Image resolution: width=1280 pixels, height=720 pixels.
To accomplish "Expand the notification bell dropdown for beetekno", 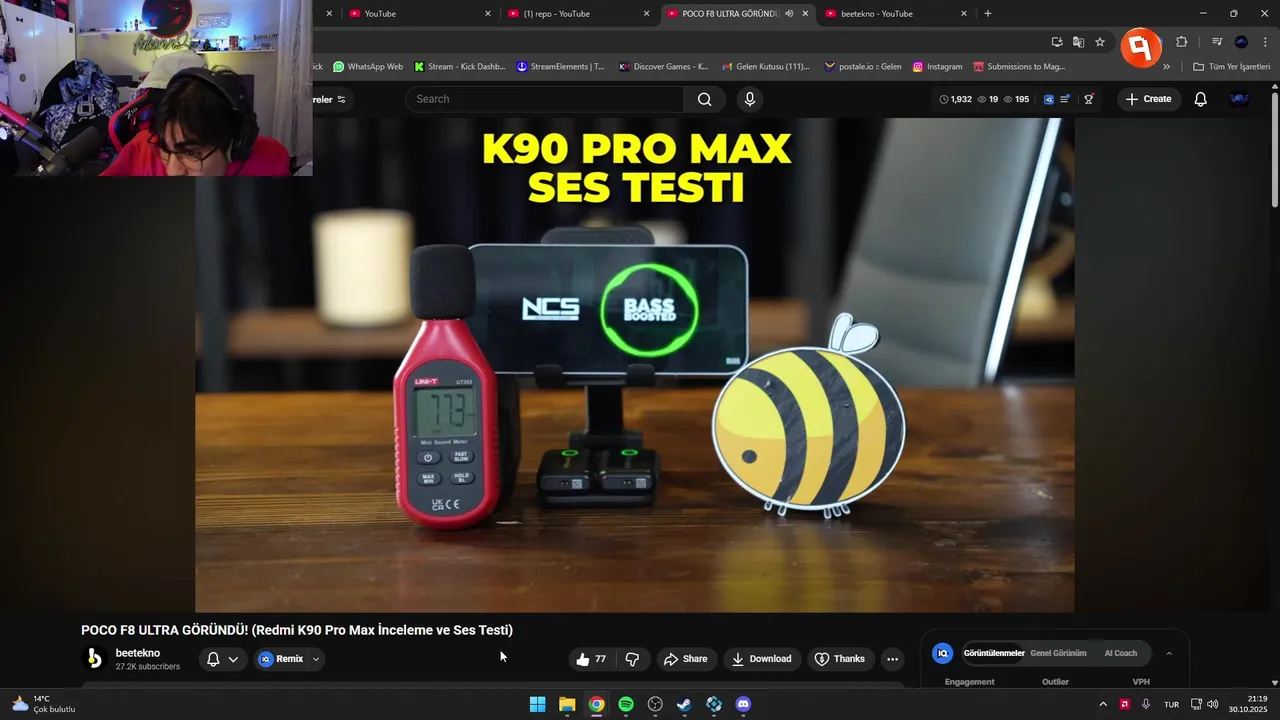I will [233, 659].
